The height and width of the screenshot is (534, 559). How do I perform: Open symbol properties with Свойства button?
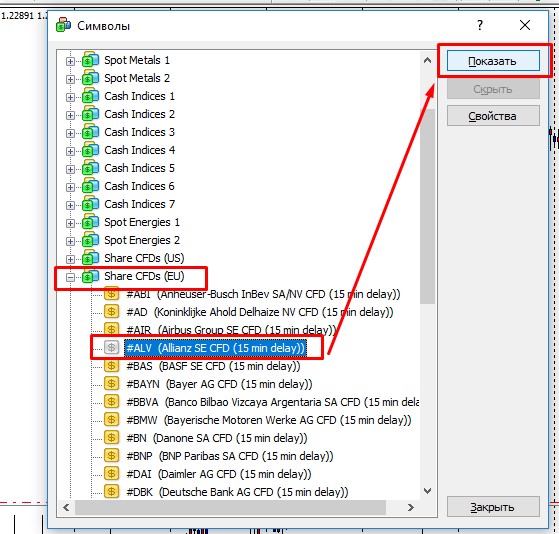click(493, 116)
